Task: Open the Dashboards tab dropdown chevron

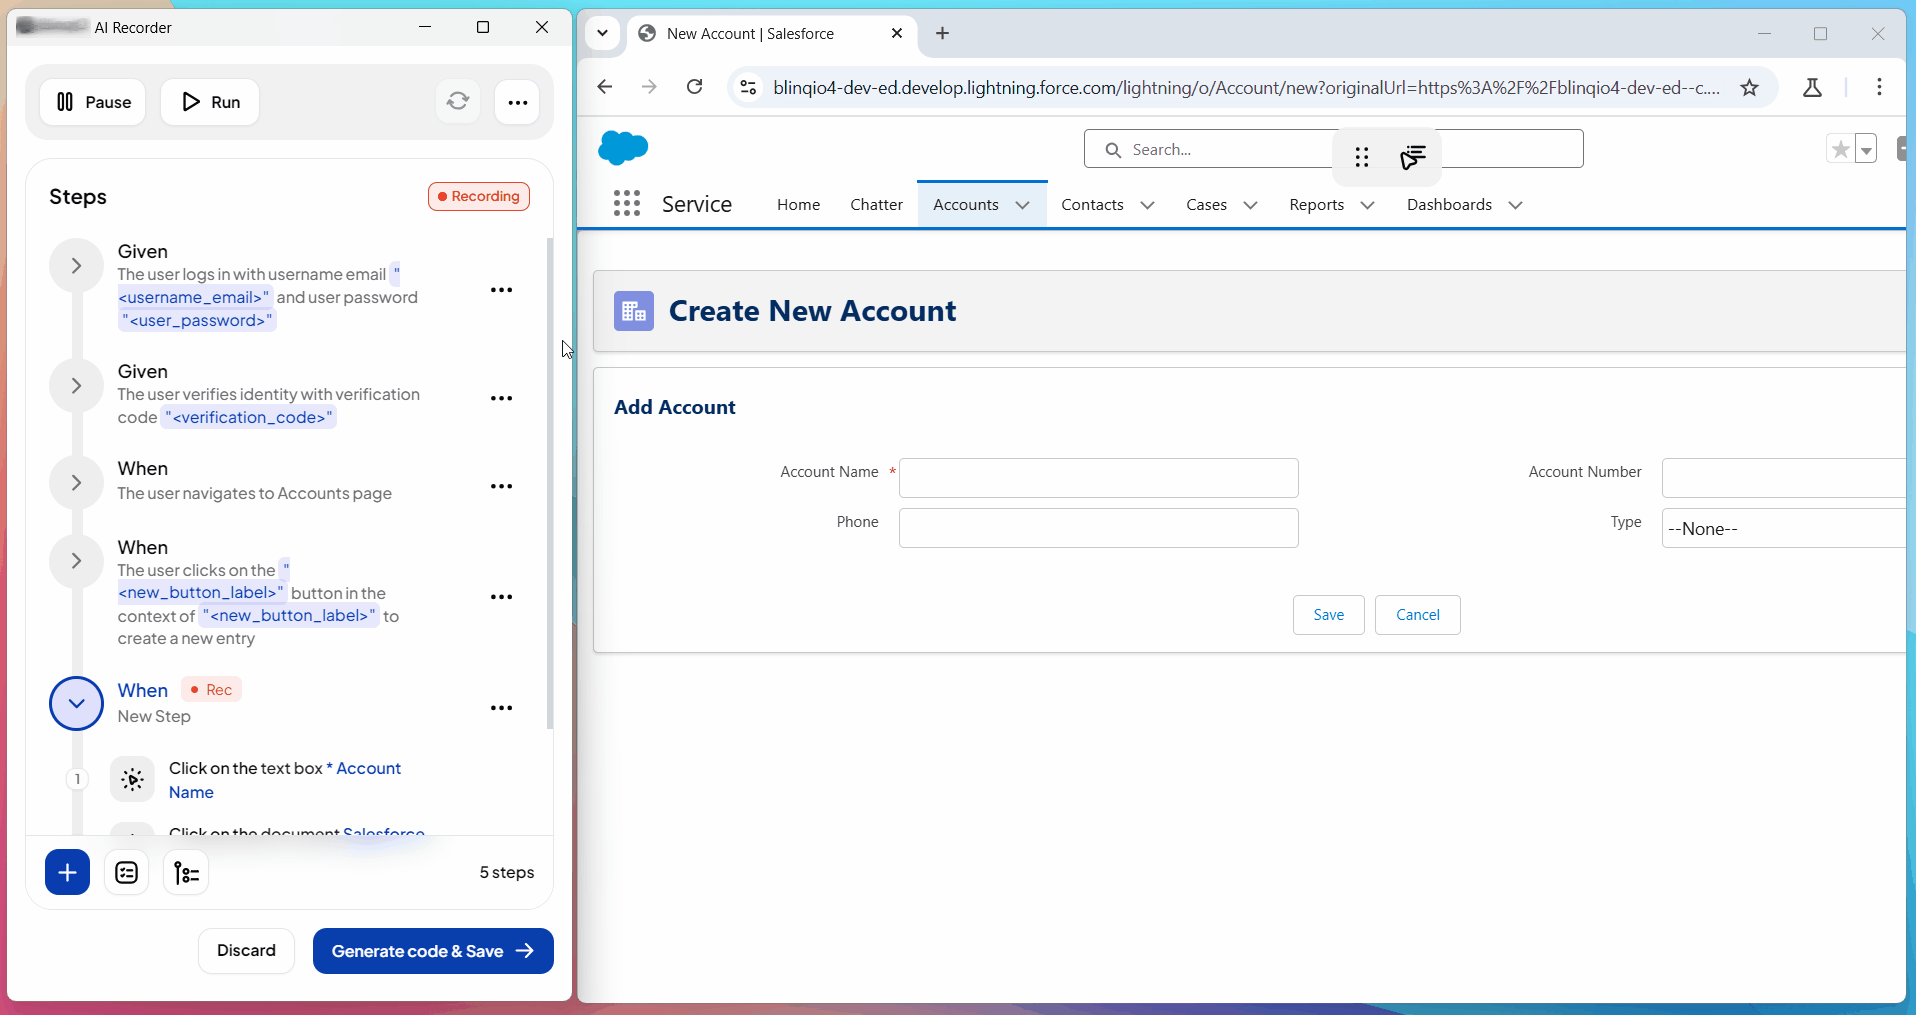Action: point(1515,205)
